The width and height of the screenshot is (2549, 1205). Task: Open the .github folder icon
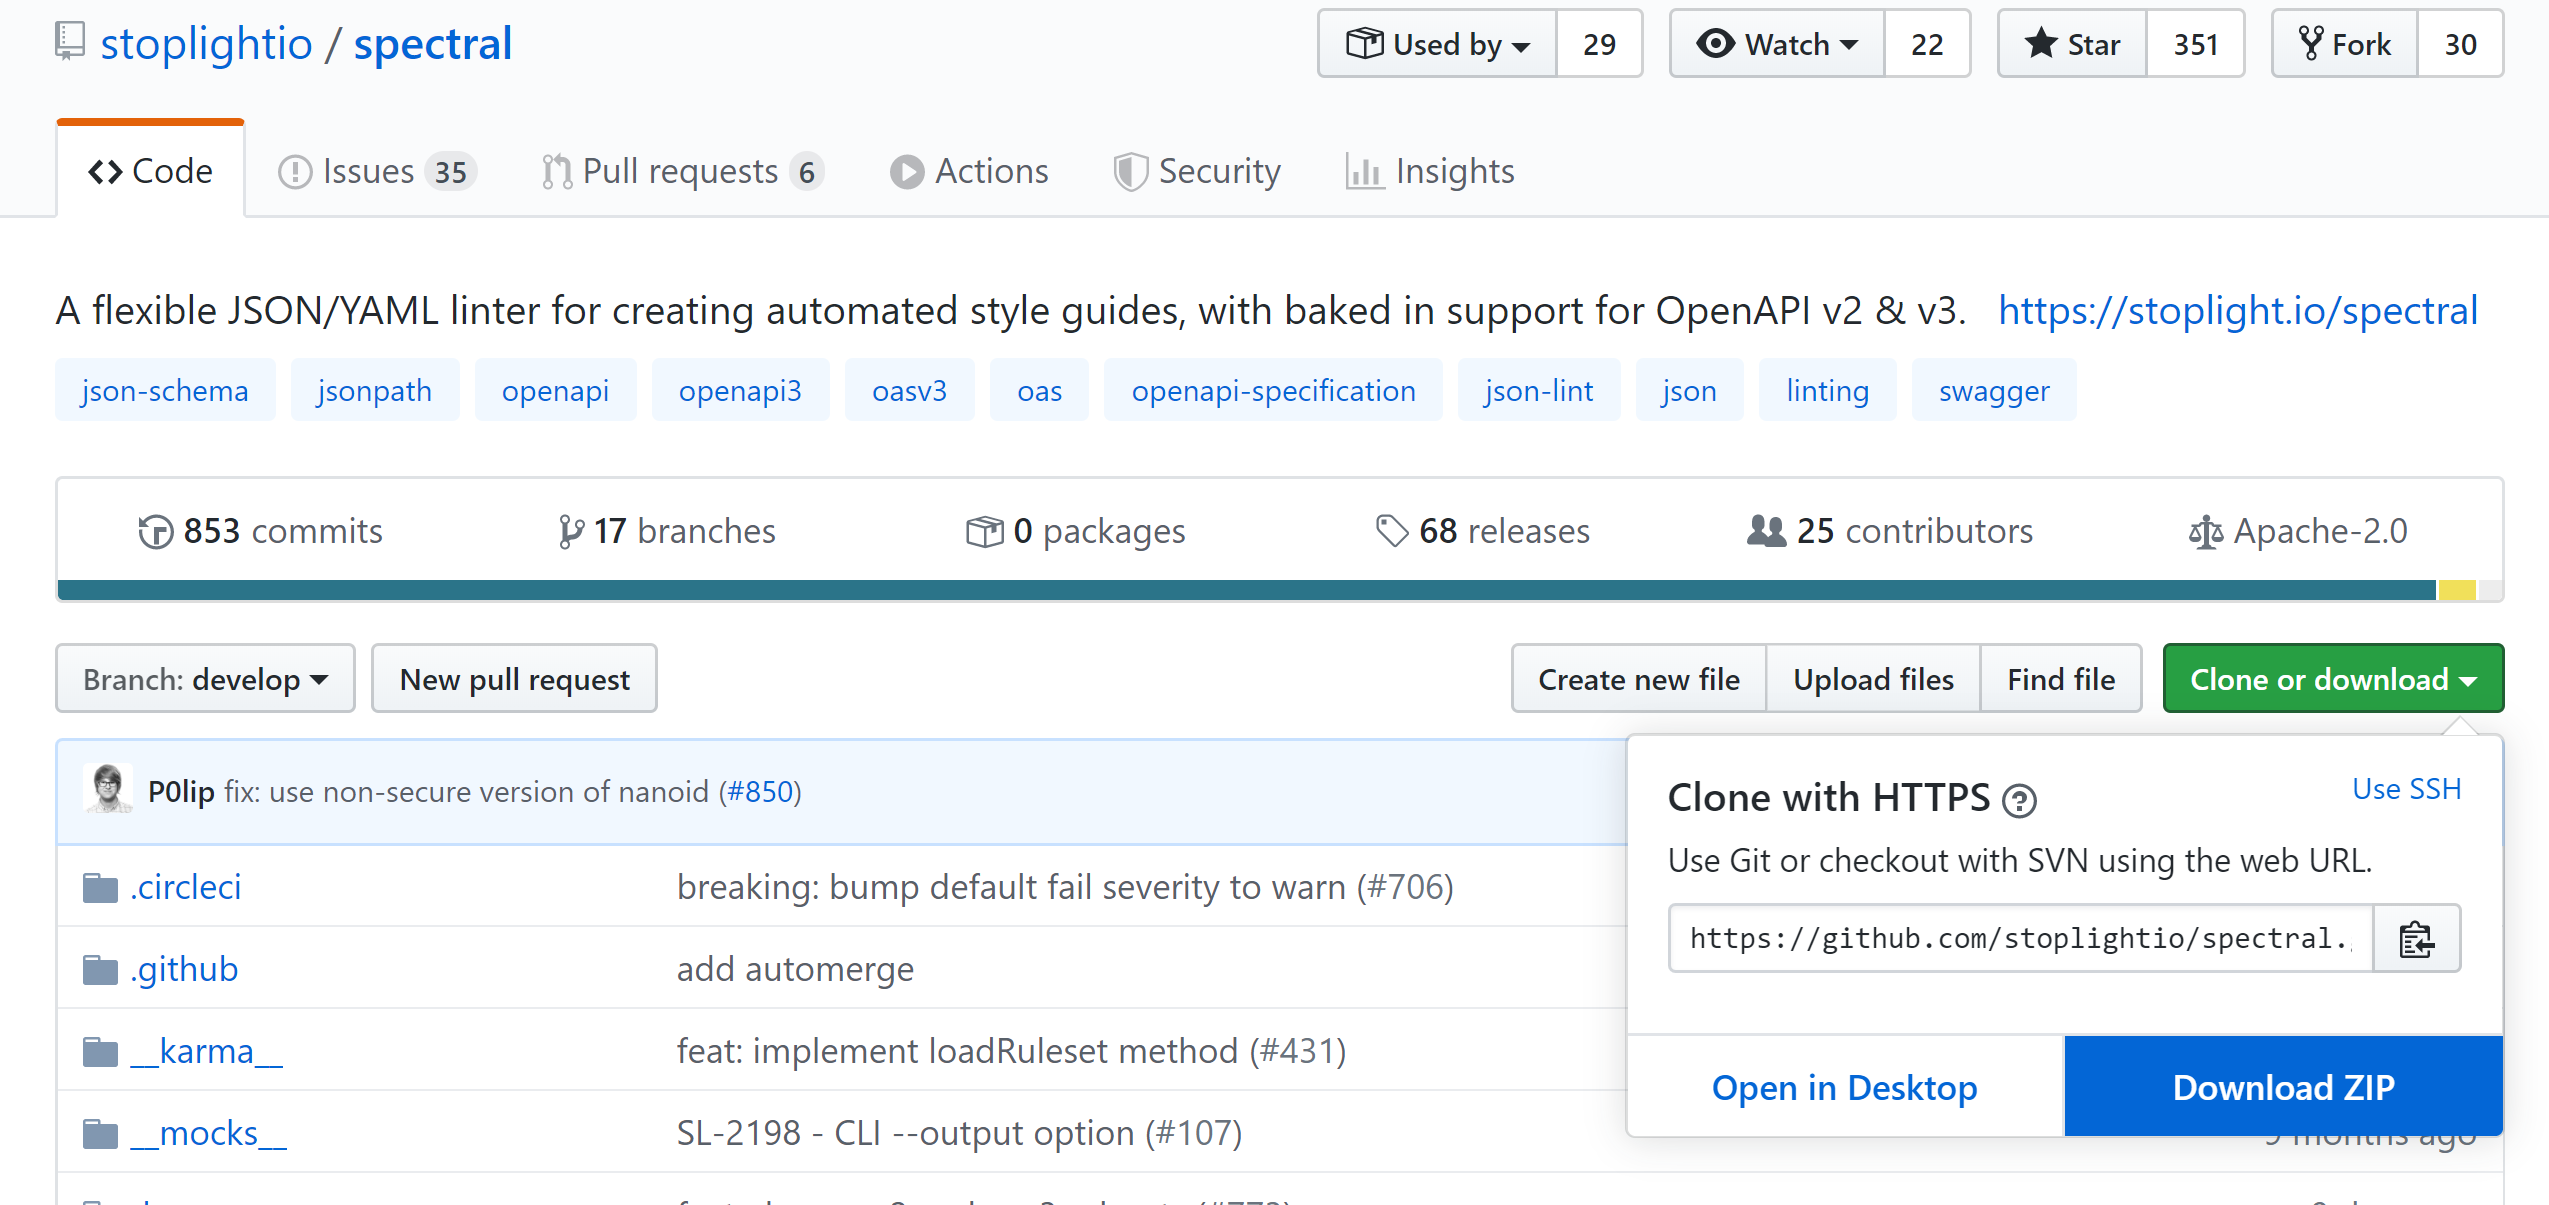pos(100,968)
